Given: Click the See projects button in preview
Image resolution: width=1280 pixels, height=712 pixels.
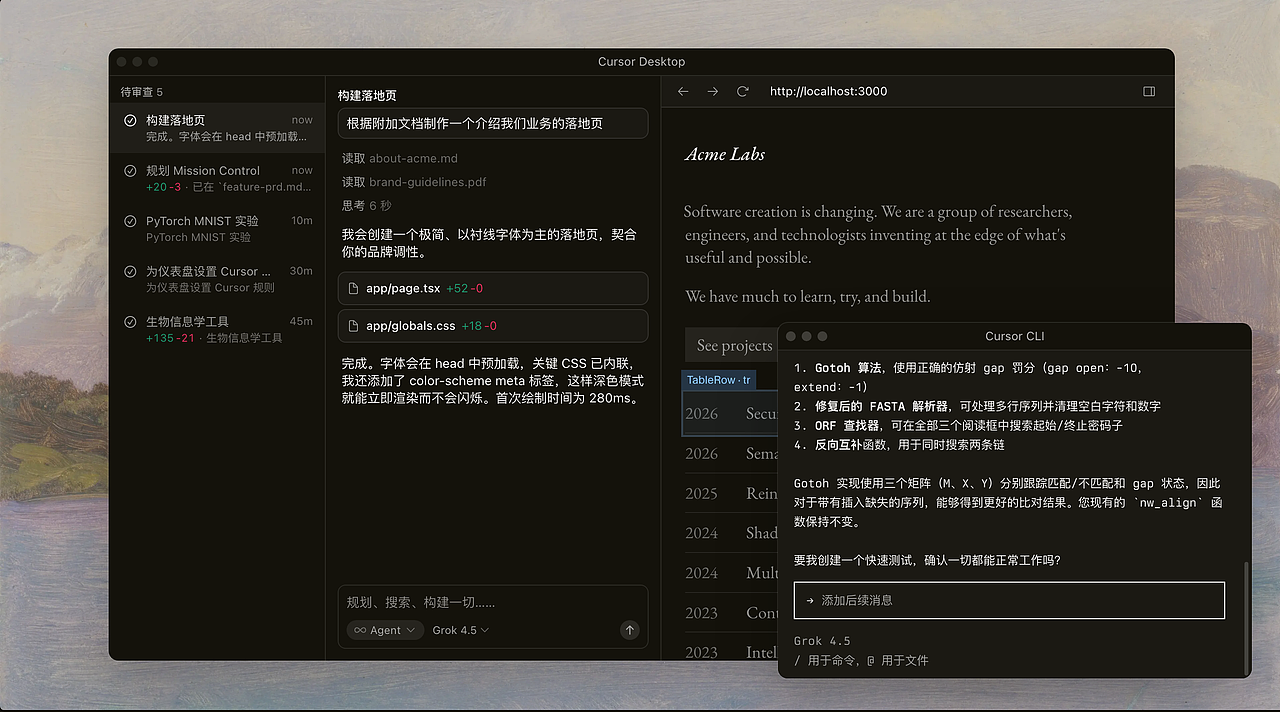Looking at the screenshot, I should [733, 345].
